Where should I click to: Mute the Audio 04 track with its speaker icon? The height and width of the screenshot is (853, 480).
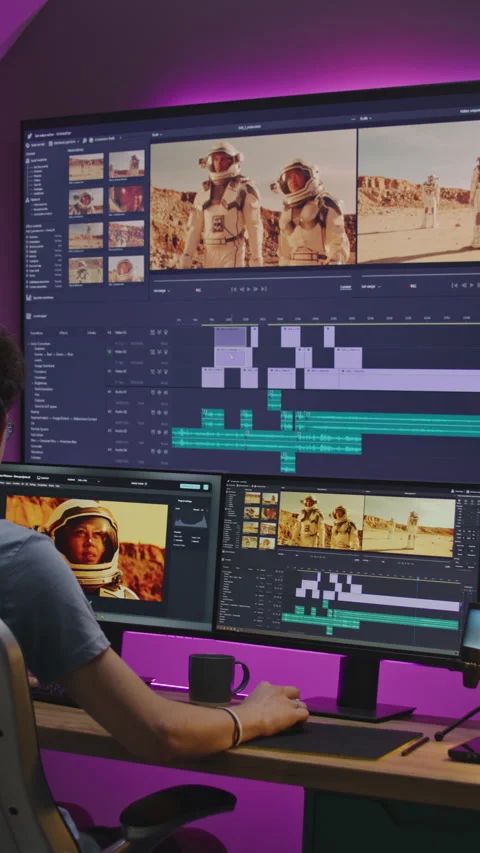click(x=165, y=452)
